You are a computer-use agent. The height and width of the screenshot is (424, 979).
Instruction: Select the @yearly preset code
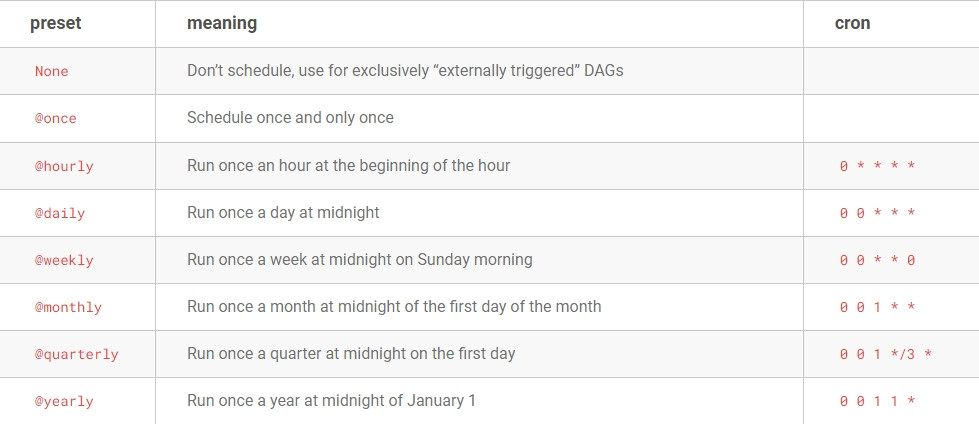coord(64,402)
